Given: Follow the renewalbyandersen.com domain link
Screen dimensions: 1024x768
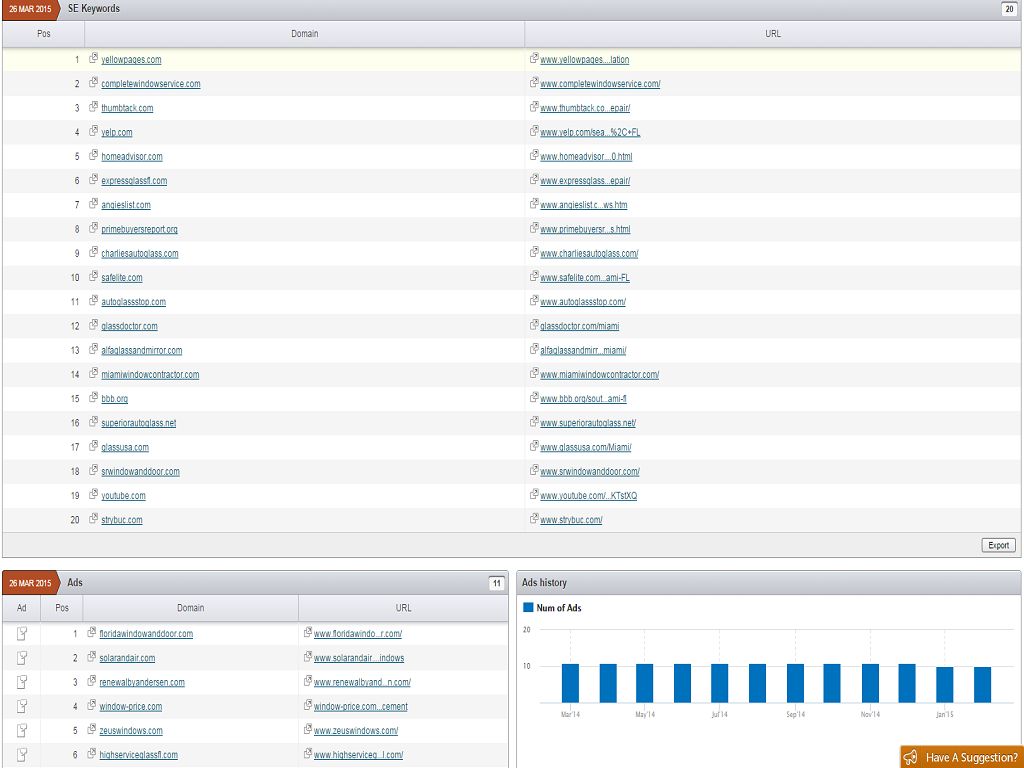Looking at the screenshot, I should pos(142,682).
